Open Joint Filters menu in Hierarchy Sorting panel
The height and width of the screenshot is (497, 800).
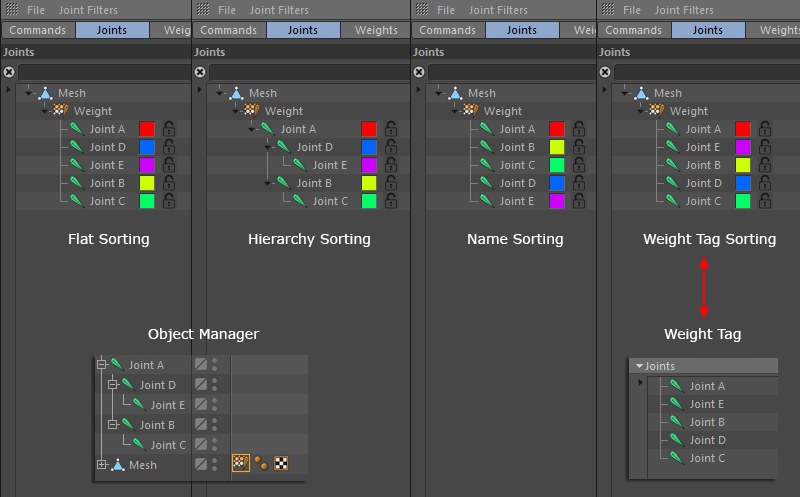coord(279,10)
